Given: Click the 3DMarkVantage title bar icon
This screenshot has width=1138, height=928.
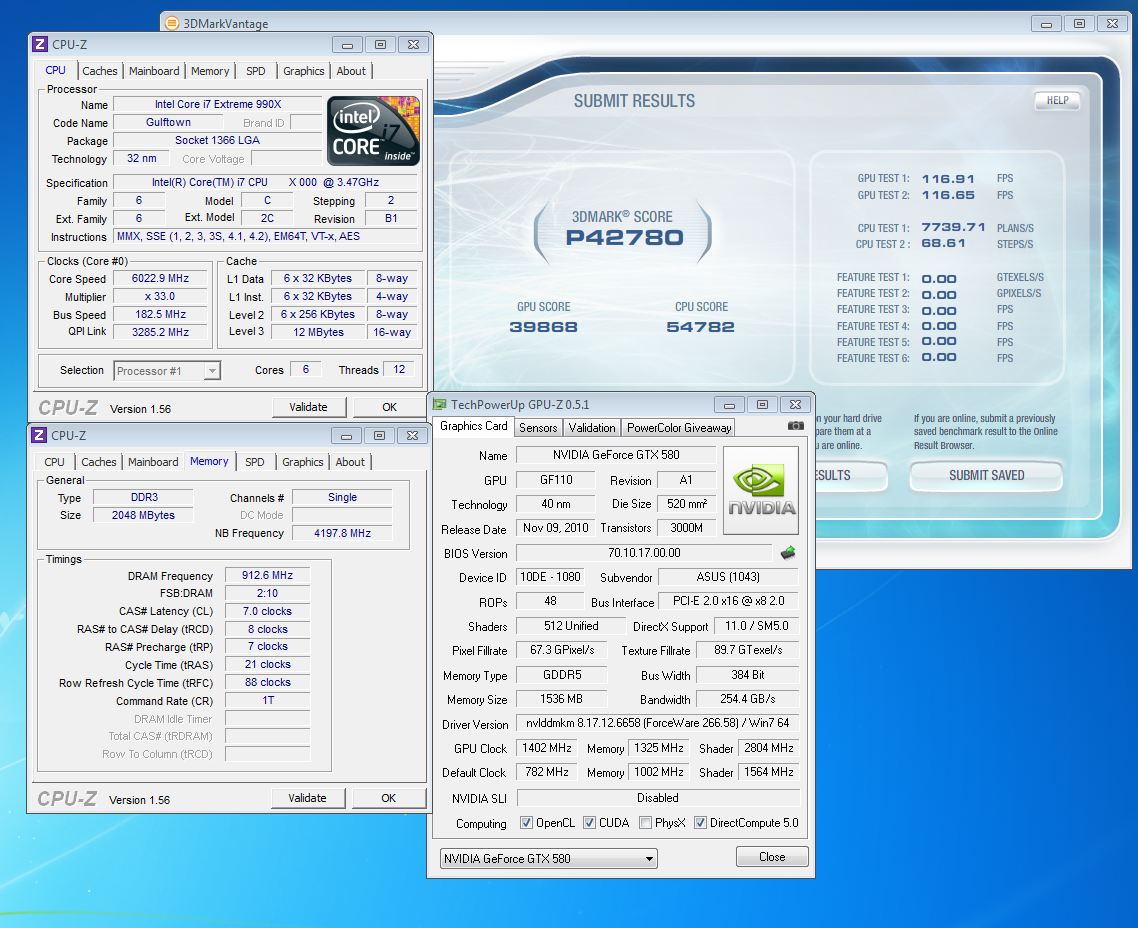Looking at the screenshot, I should click(x=171, y=23).
